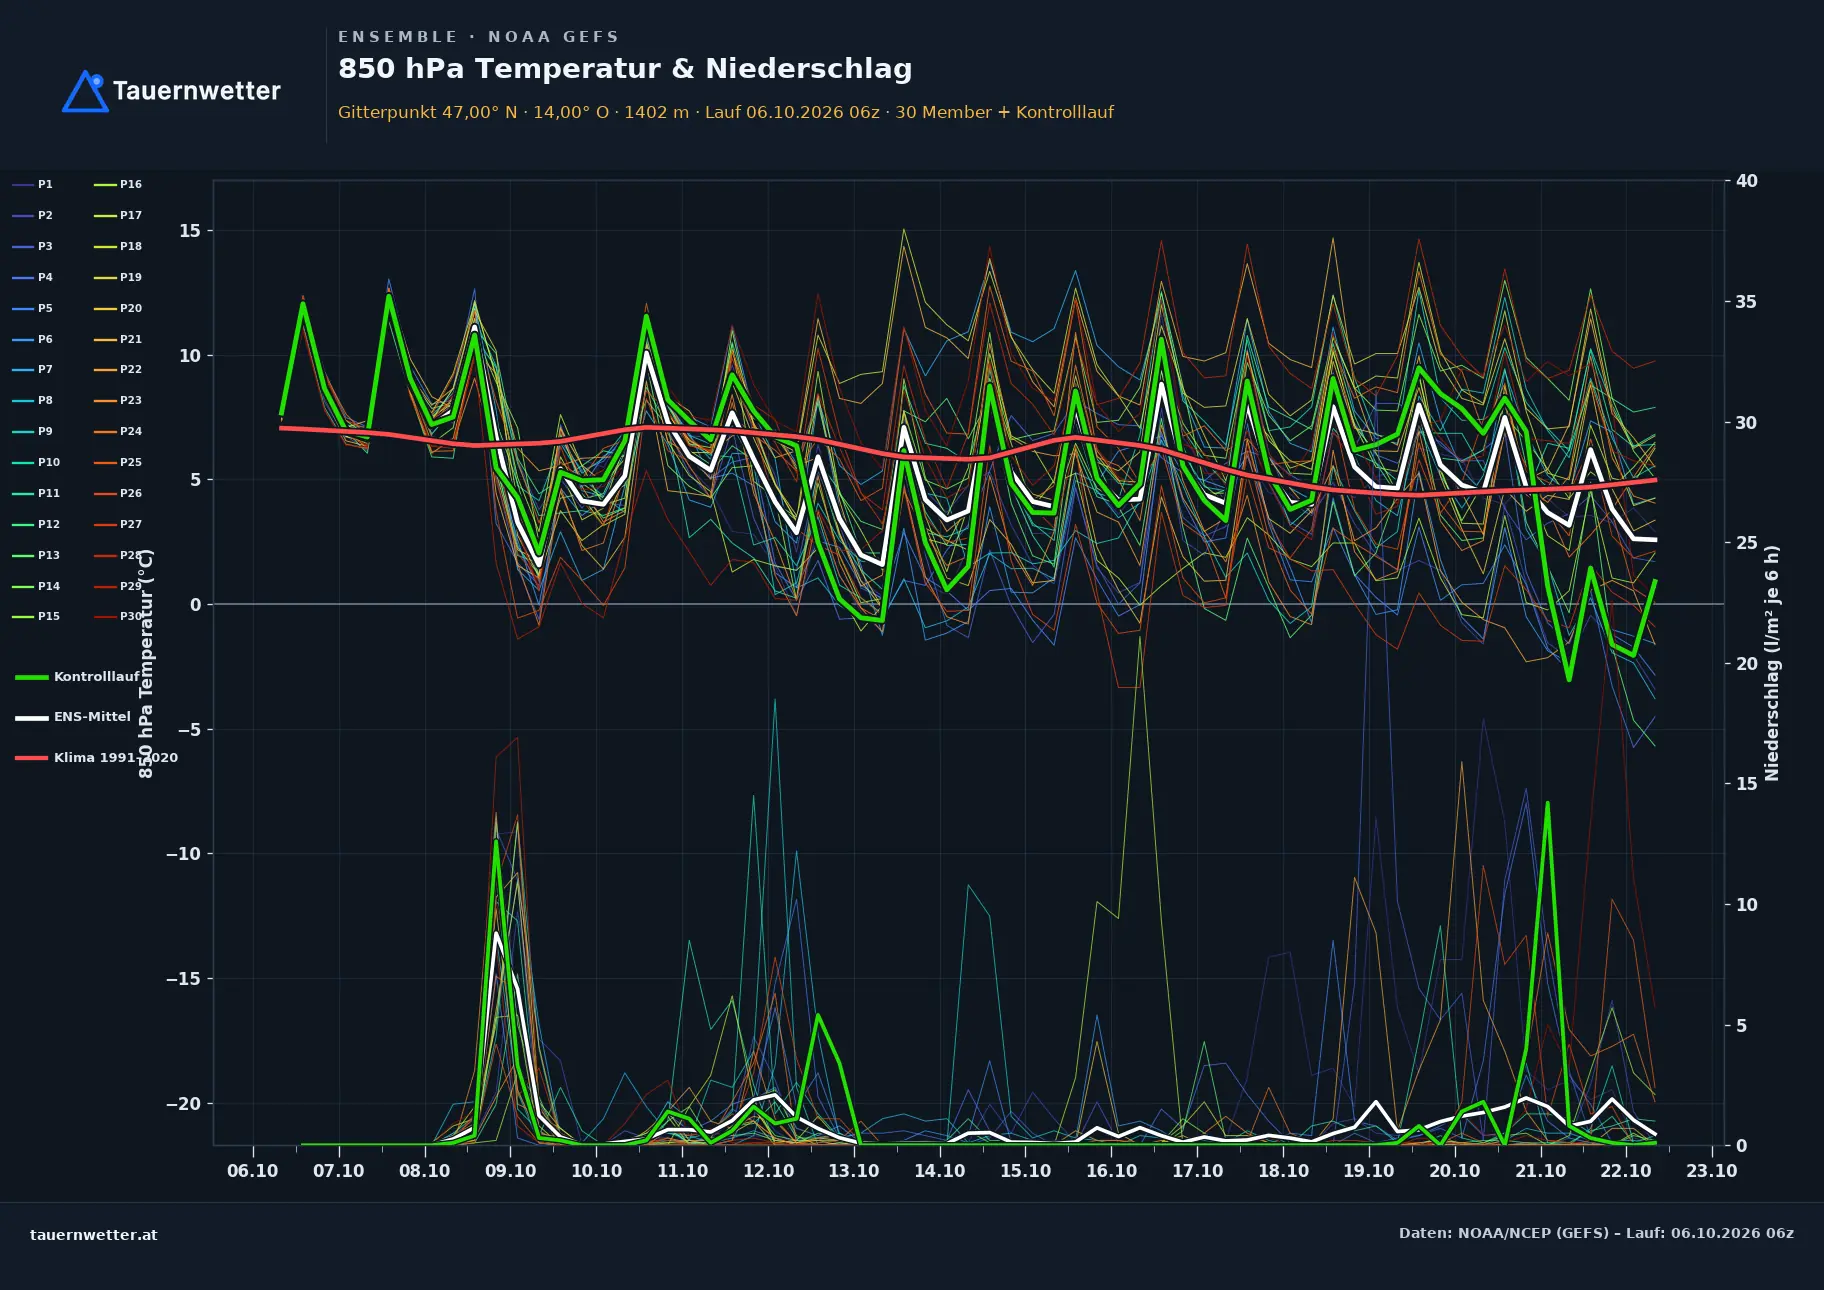Screen dimensions: 1824x1290
Task: Click the 21.10 date tick label
Action: [1540, 1171]
